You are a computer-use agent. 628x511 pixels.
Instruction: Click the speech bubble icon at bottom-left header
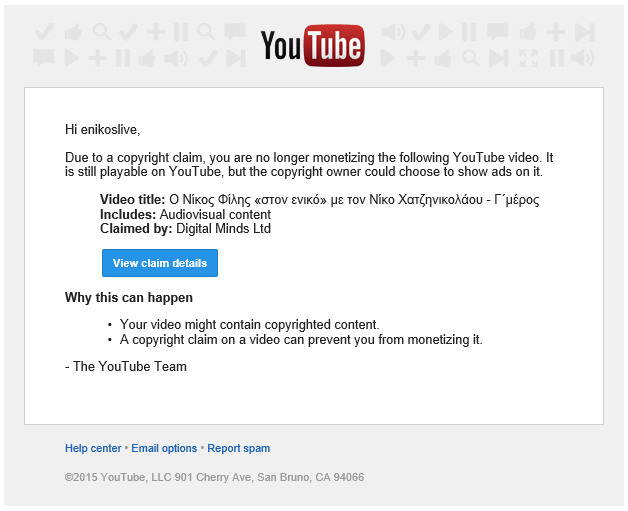point(44,58)
